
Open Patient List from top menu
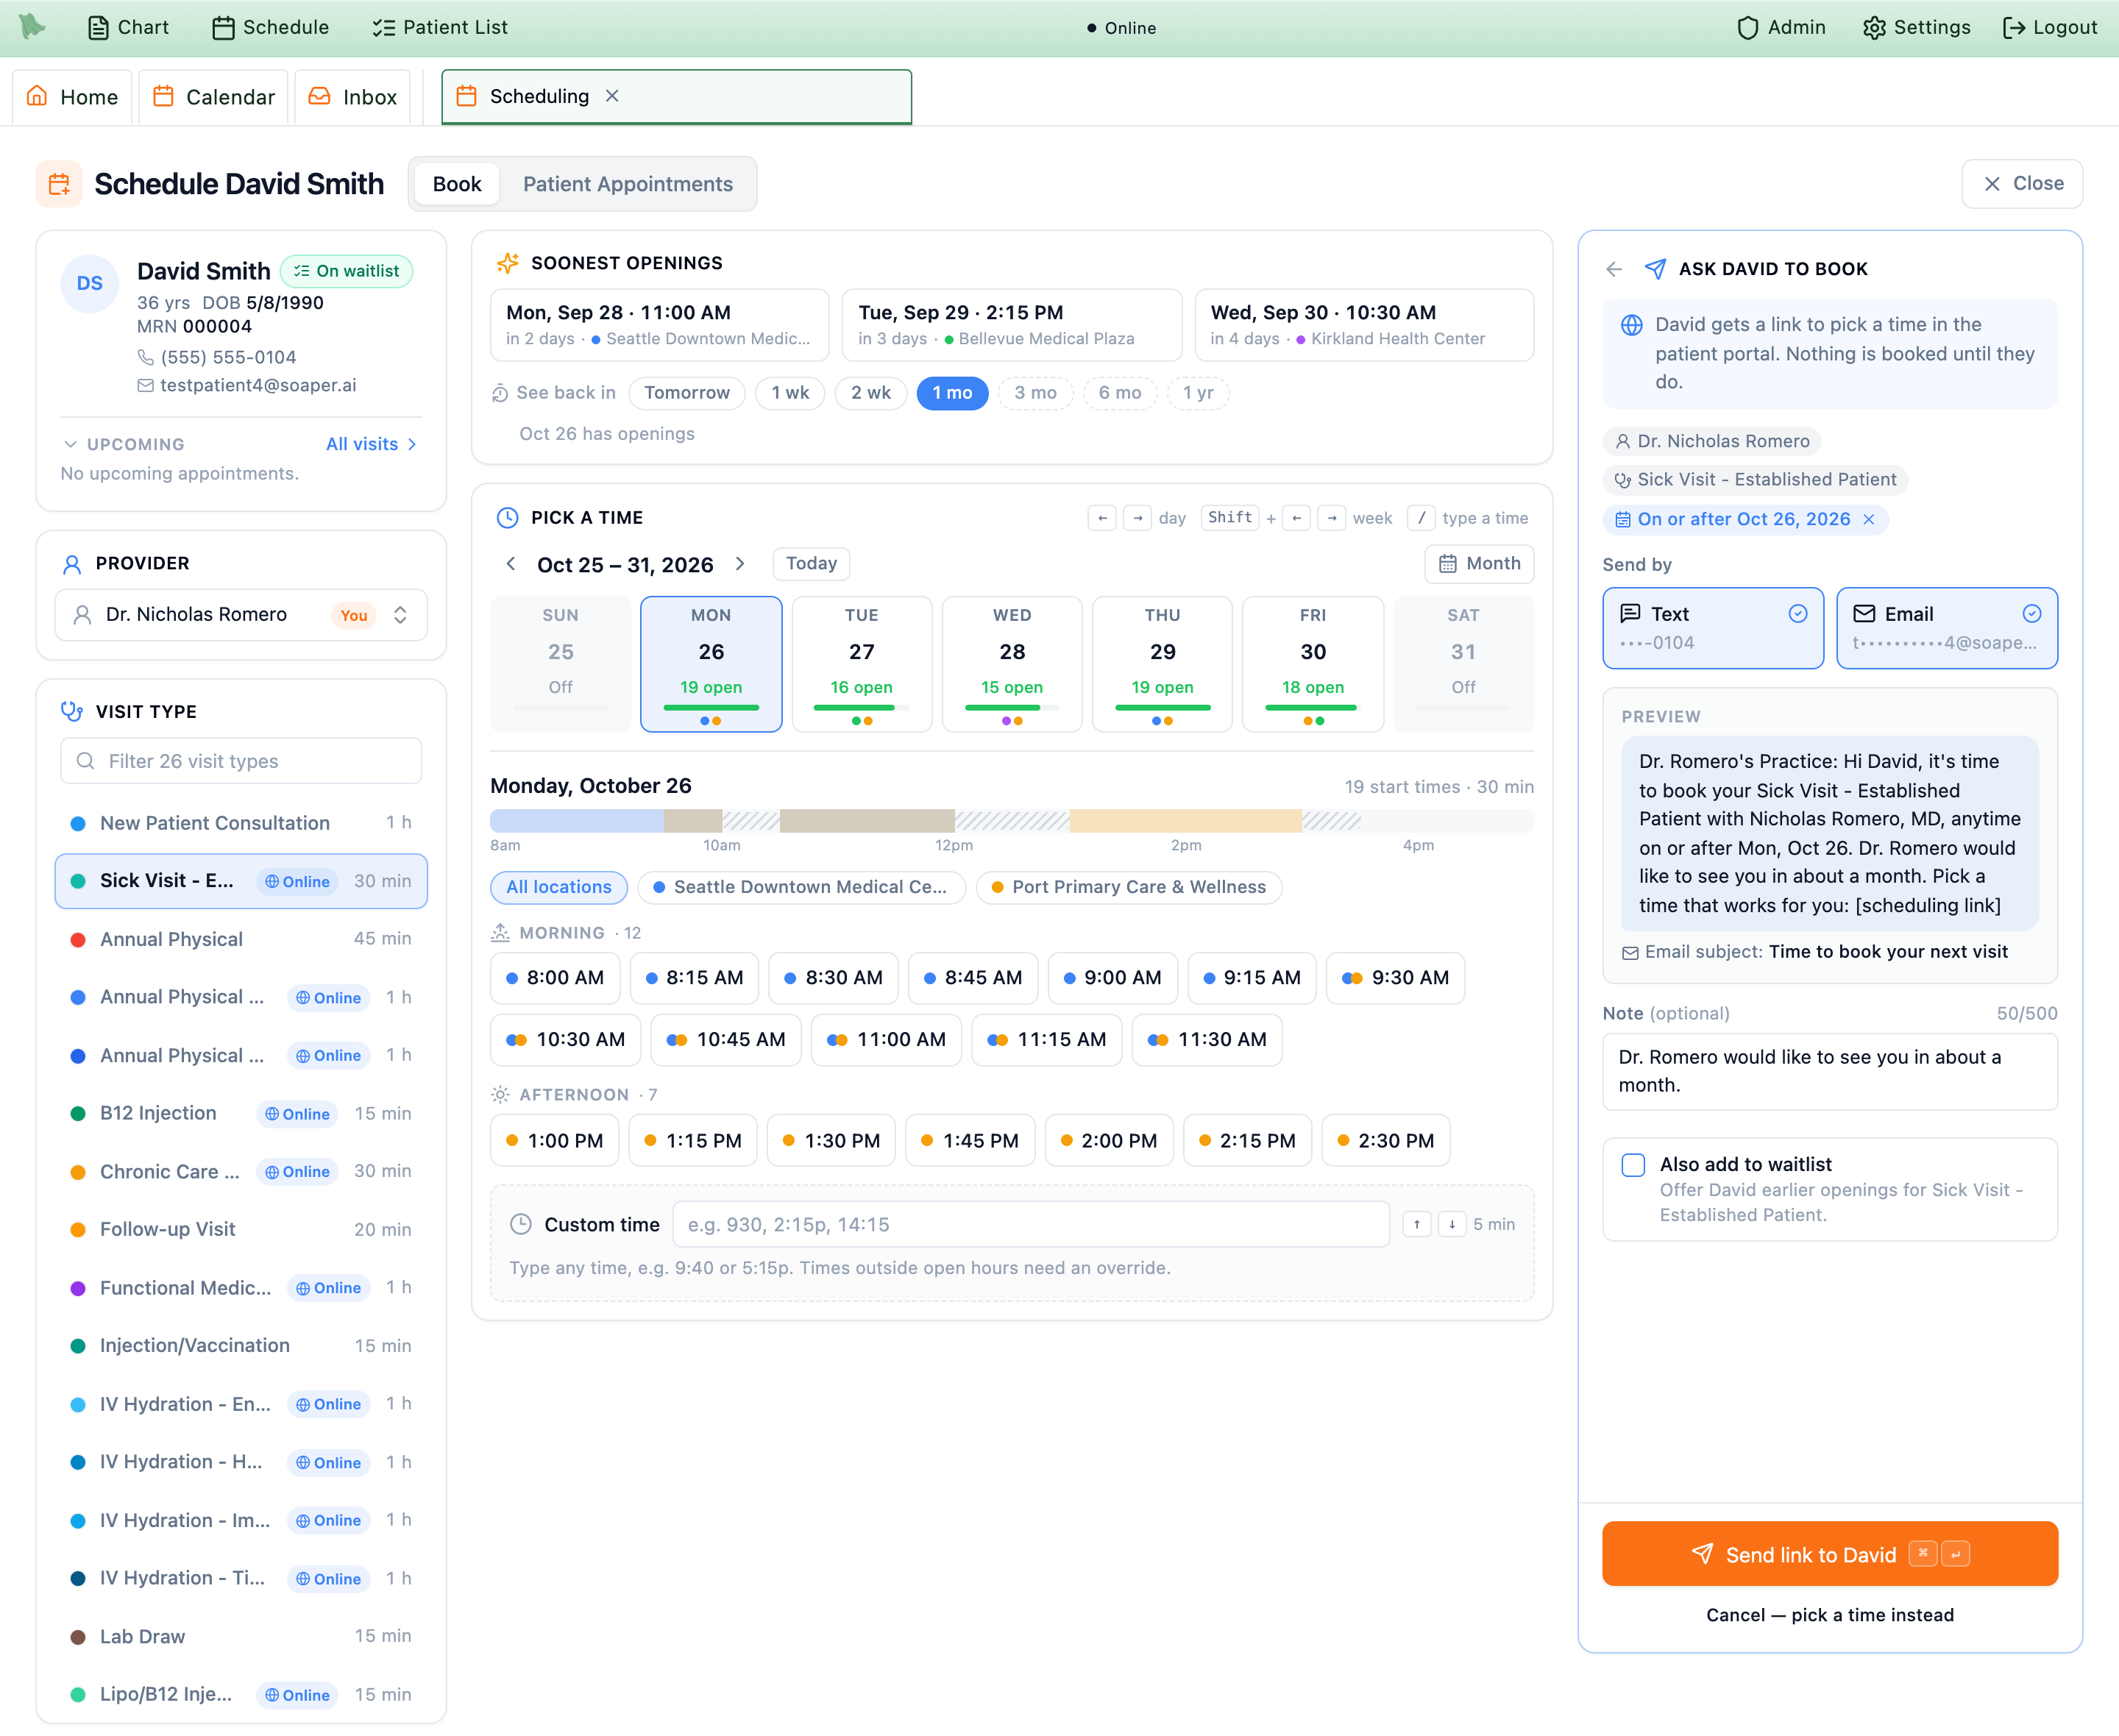(x=440, y=27)
